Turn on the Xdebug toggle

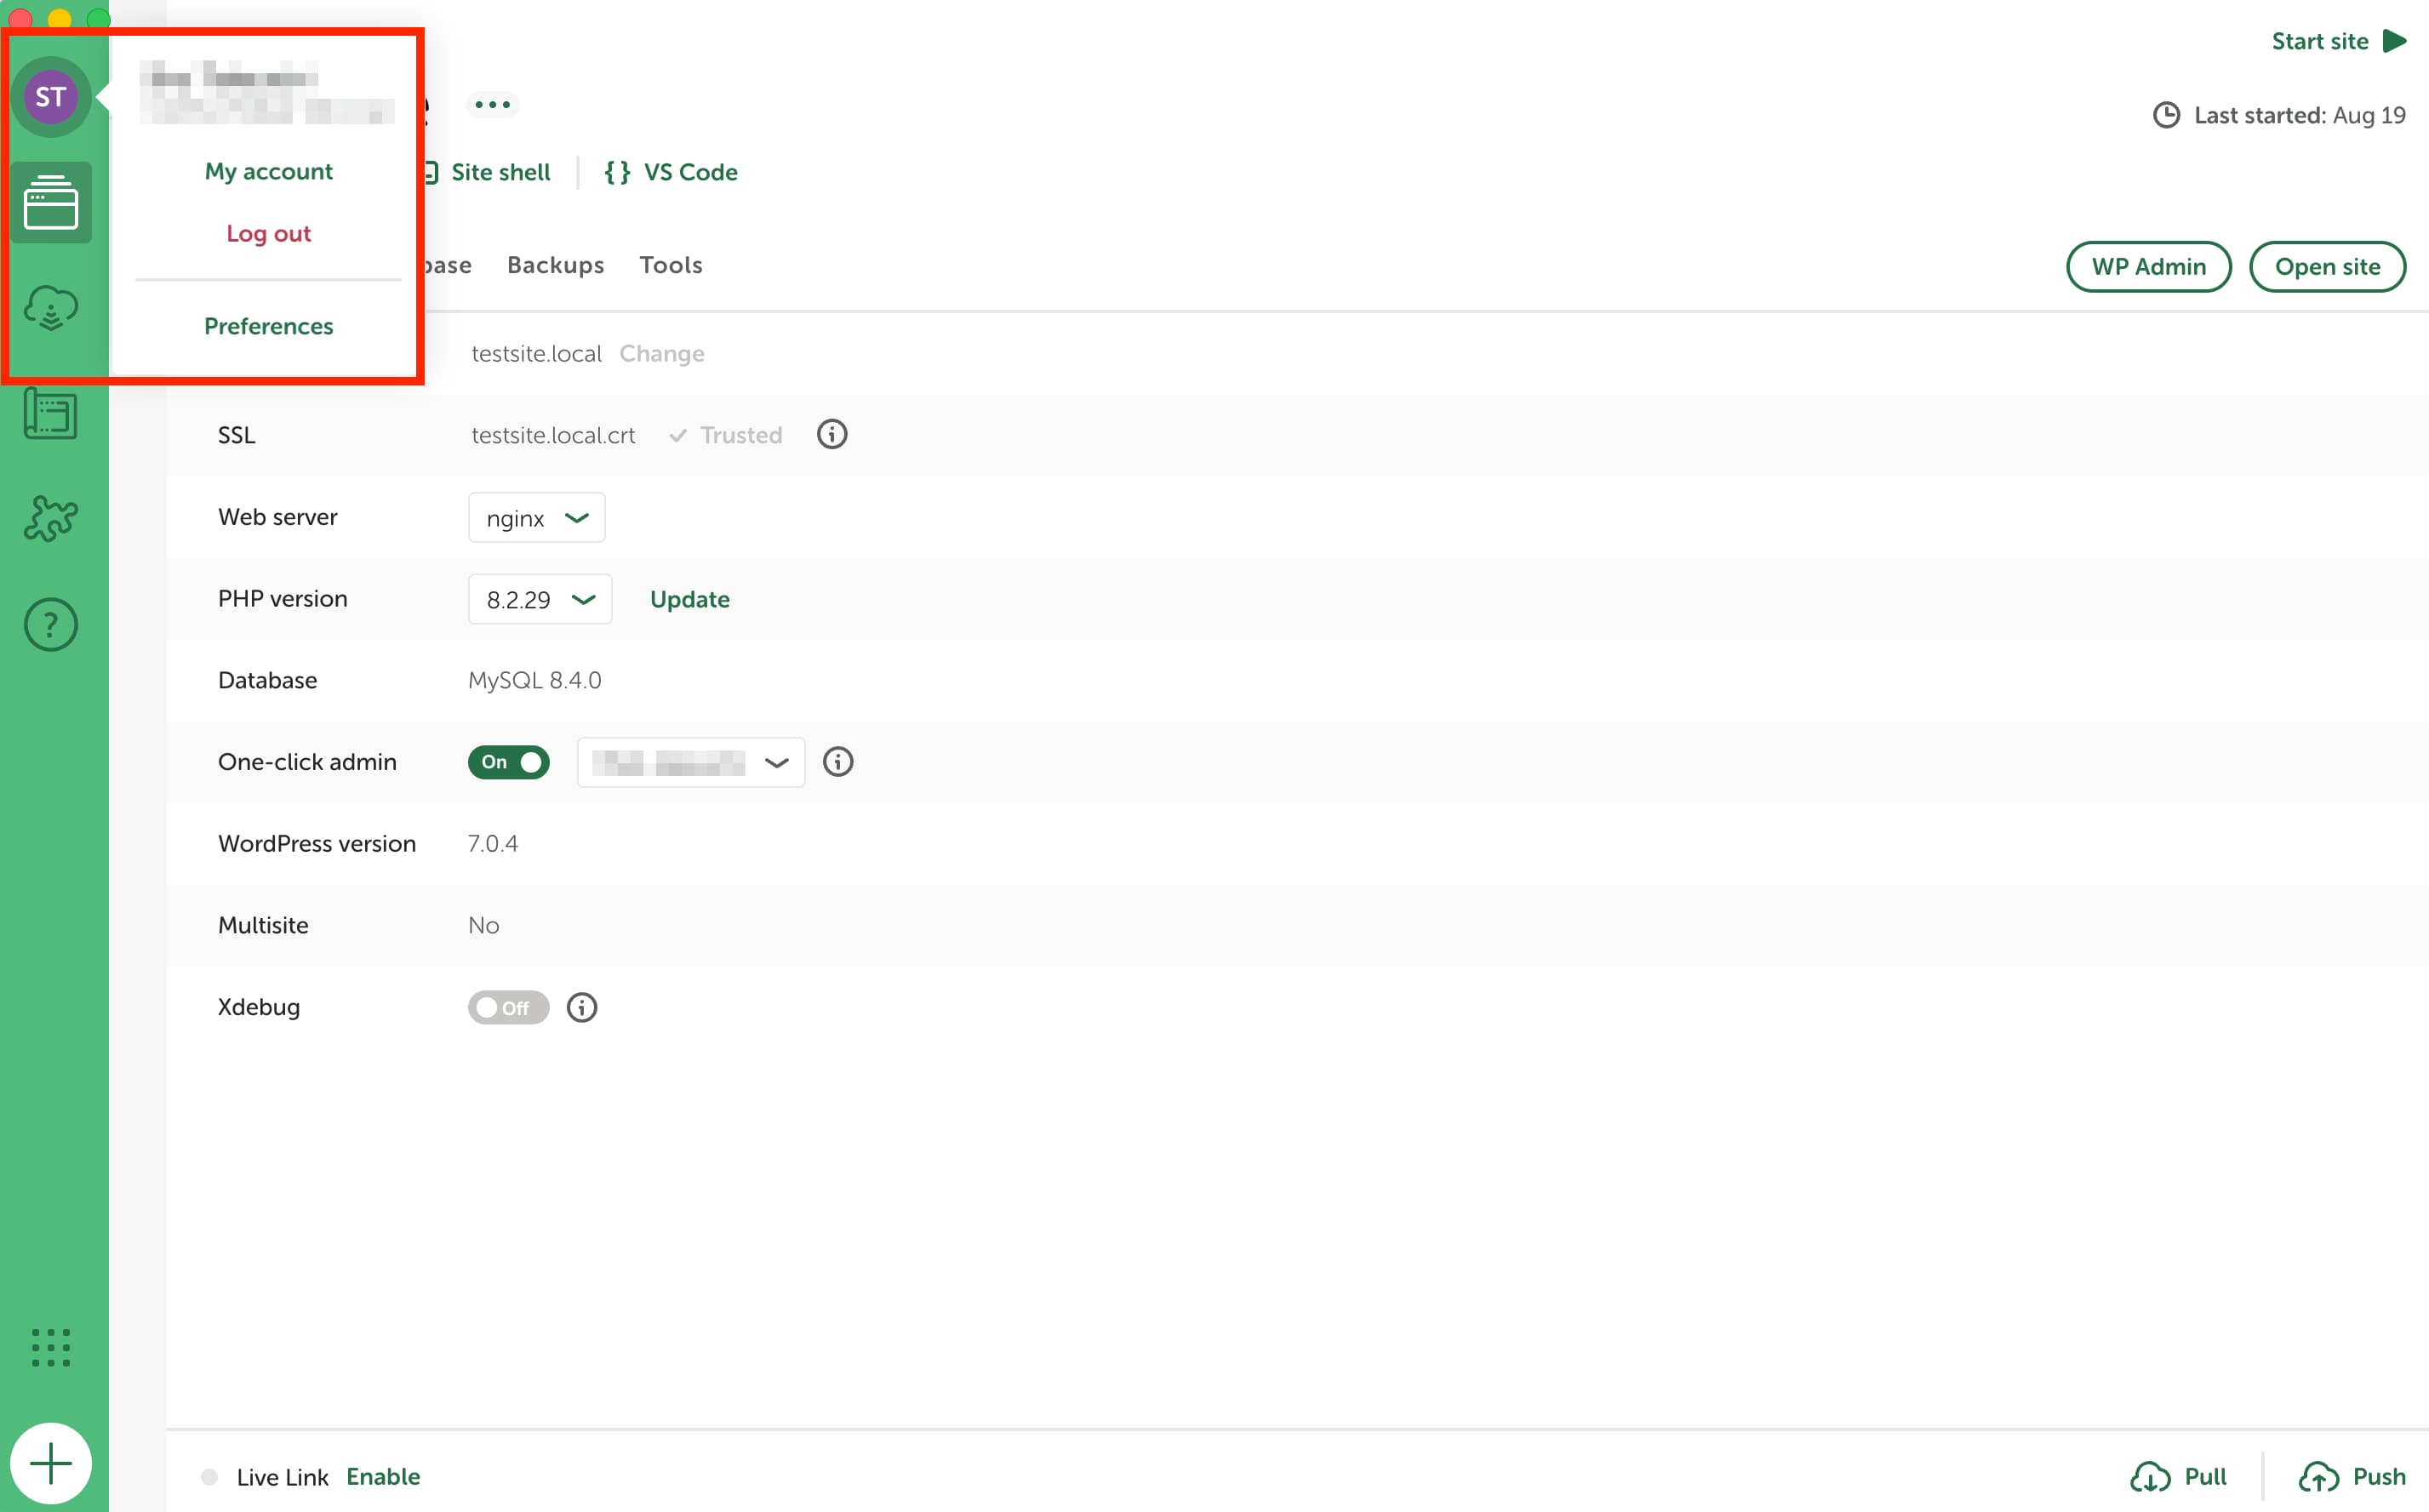point(509,1008)
